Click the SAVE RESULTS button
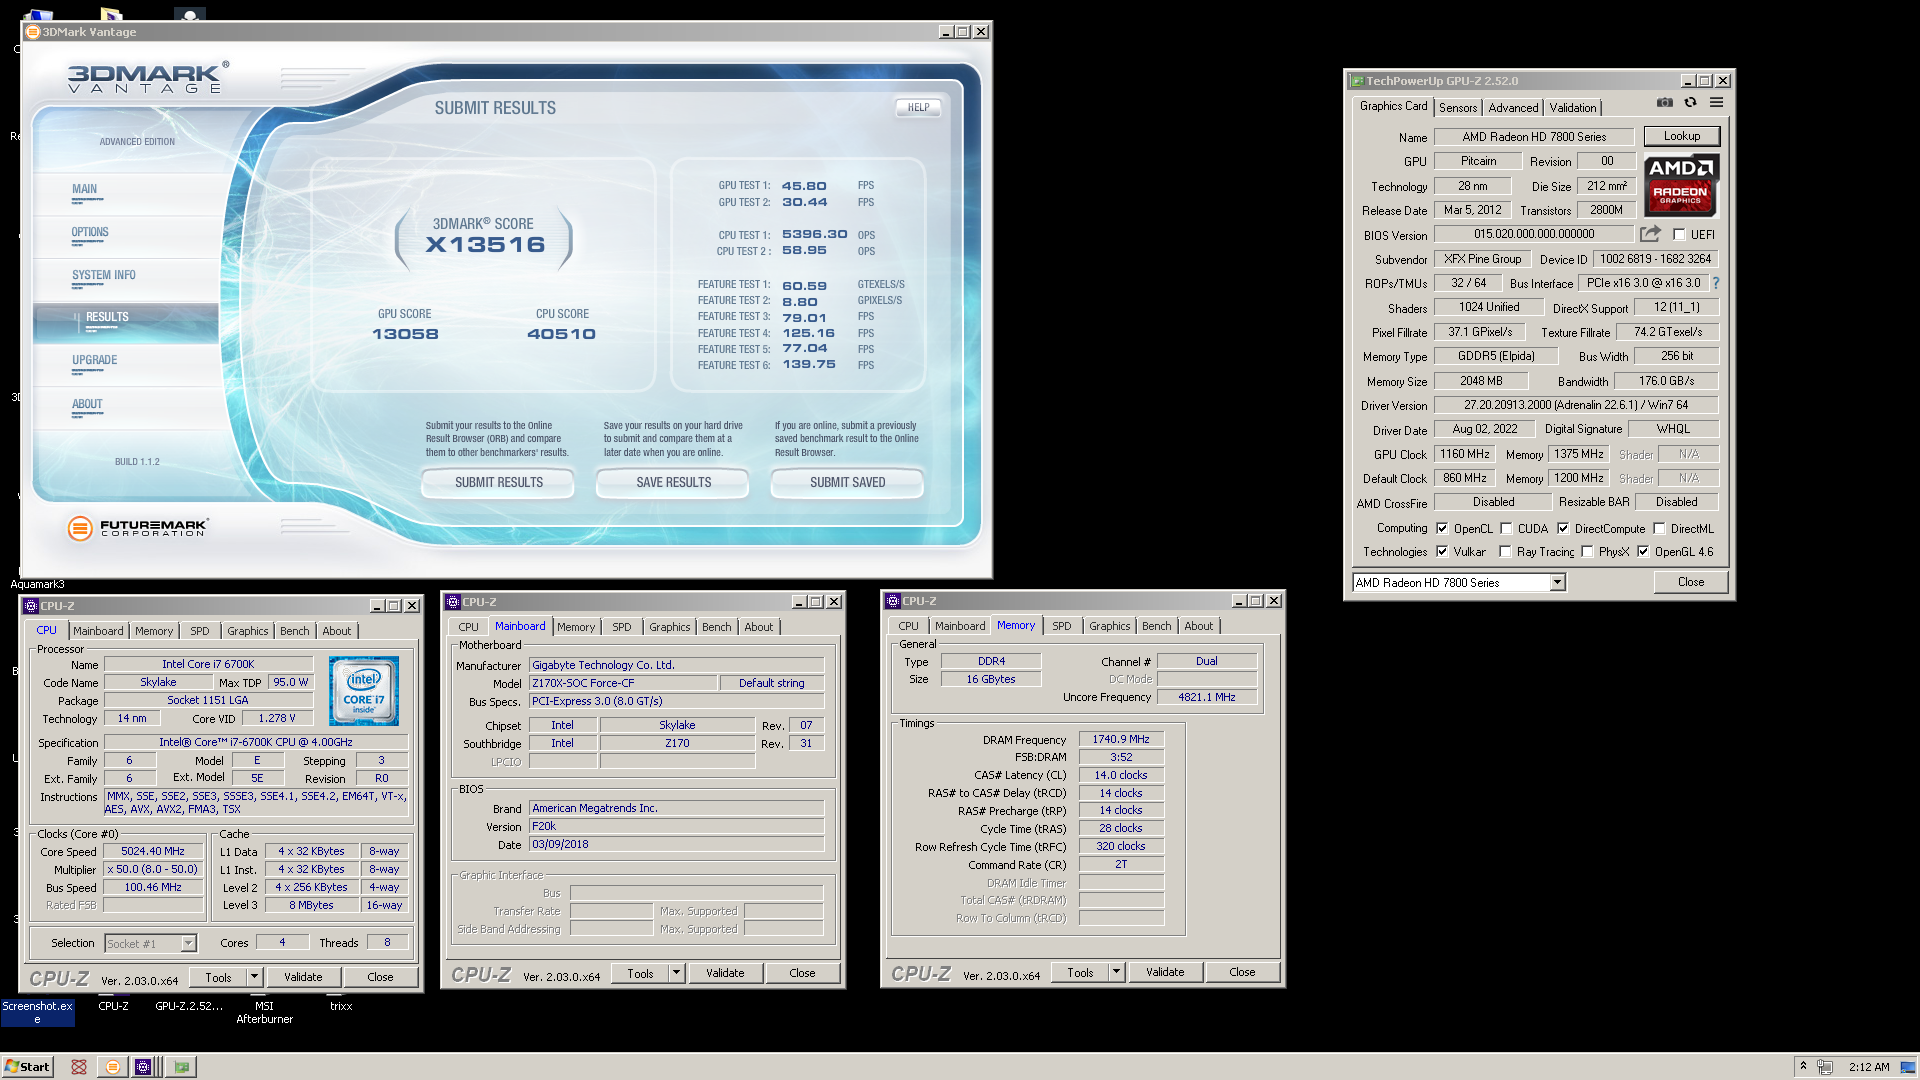This screenshot has height=1080, width=1920. point(673,483)
